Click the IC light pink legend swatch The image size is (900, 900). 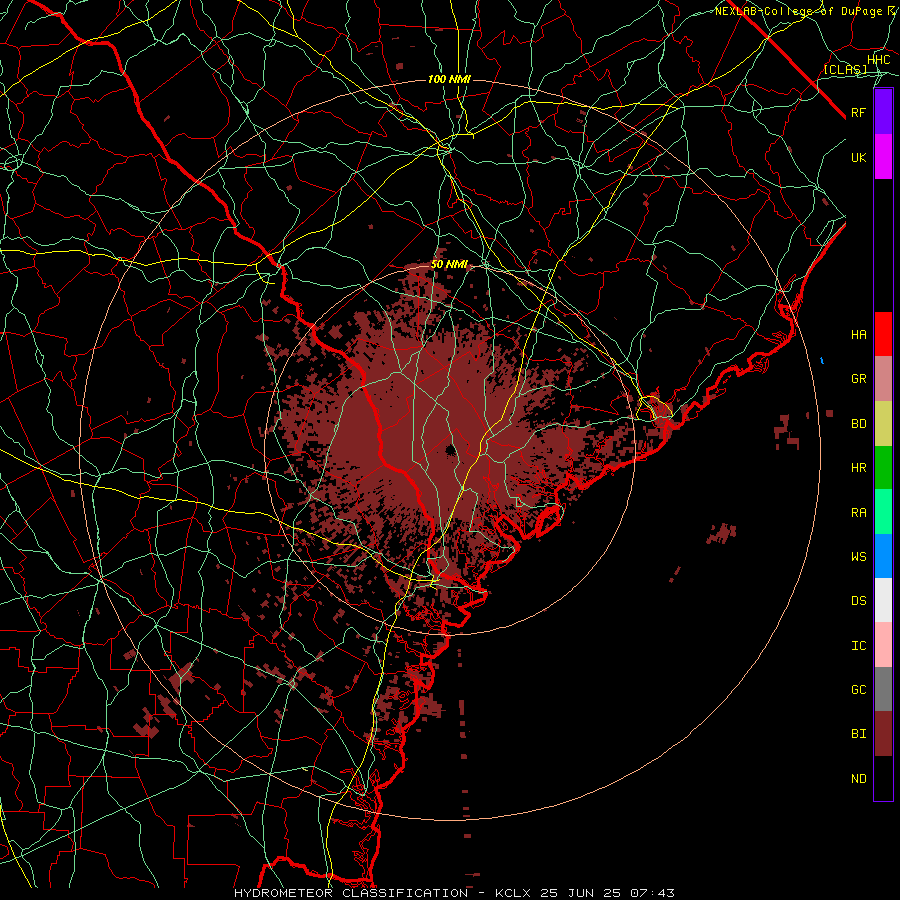pyautogui.click(x=883, y=645)
